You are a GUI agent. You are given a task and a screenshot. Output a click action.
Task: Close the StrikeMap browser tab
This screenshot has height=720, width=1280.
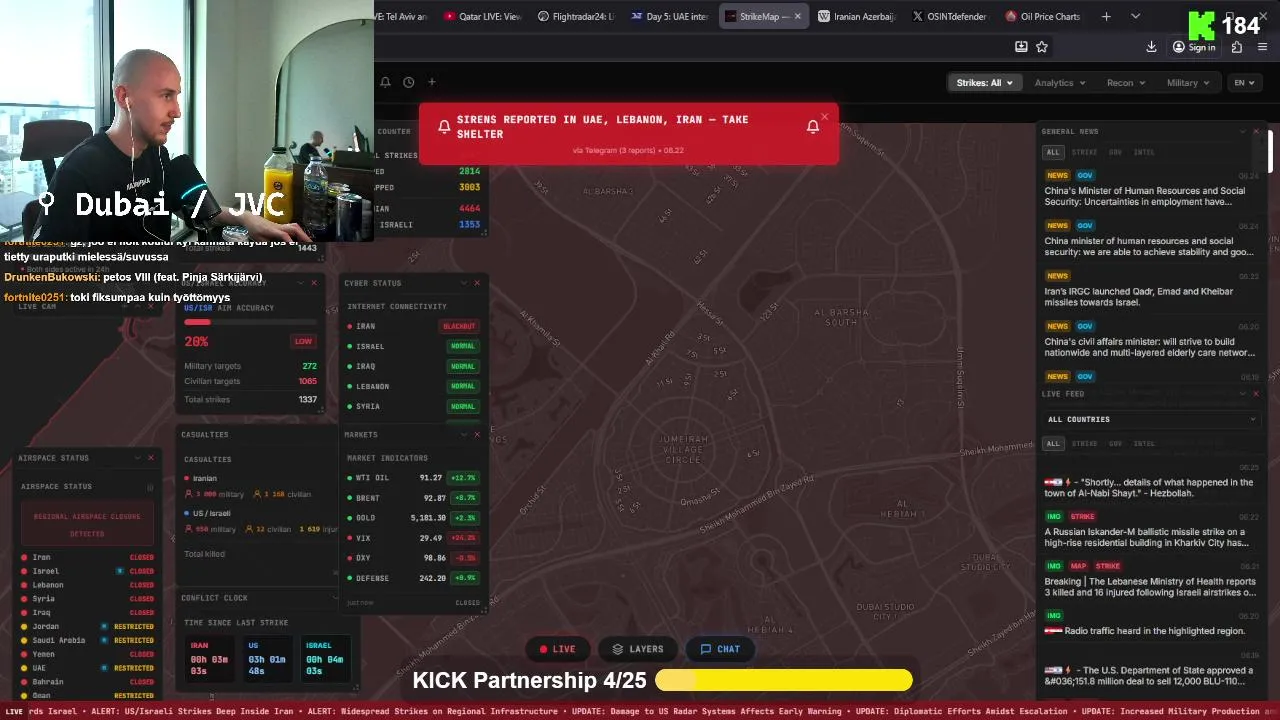[797, 16]
